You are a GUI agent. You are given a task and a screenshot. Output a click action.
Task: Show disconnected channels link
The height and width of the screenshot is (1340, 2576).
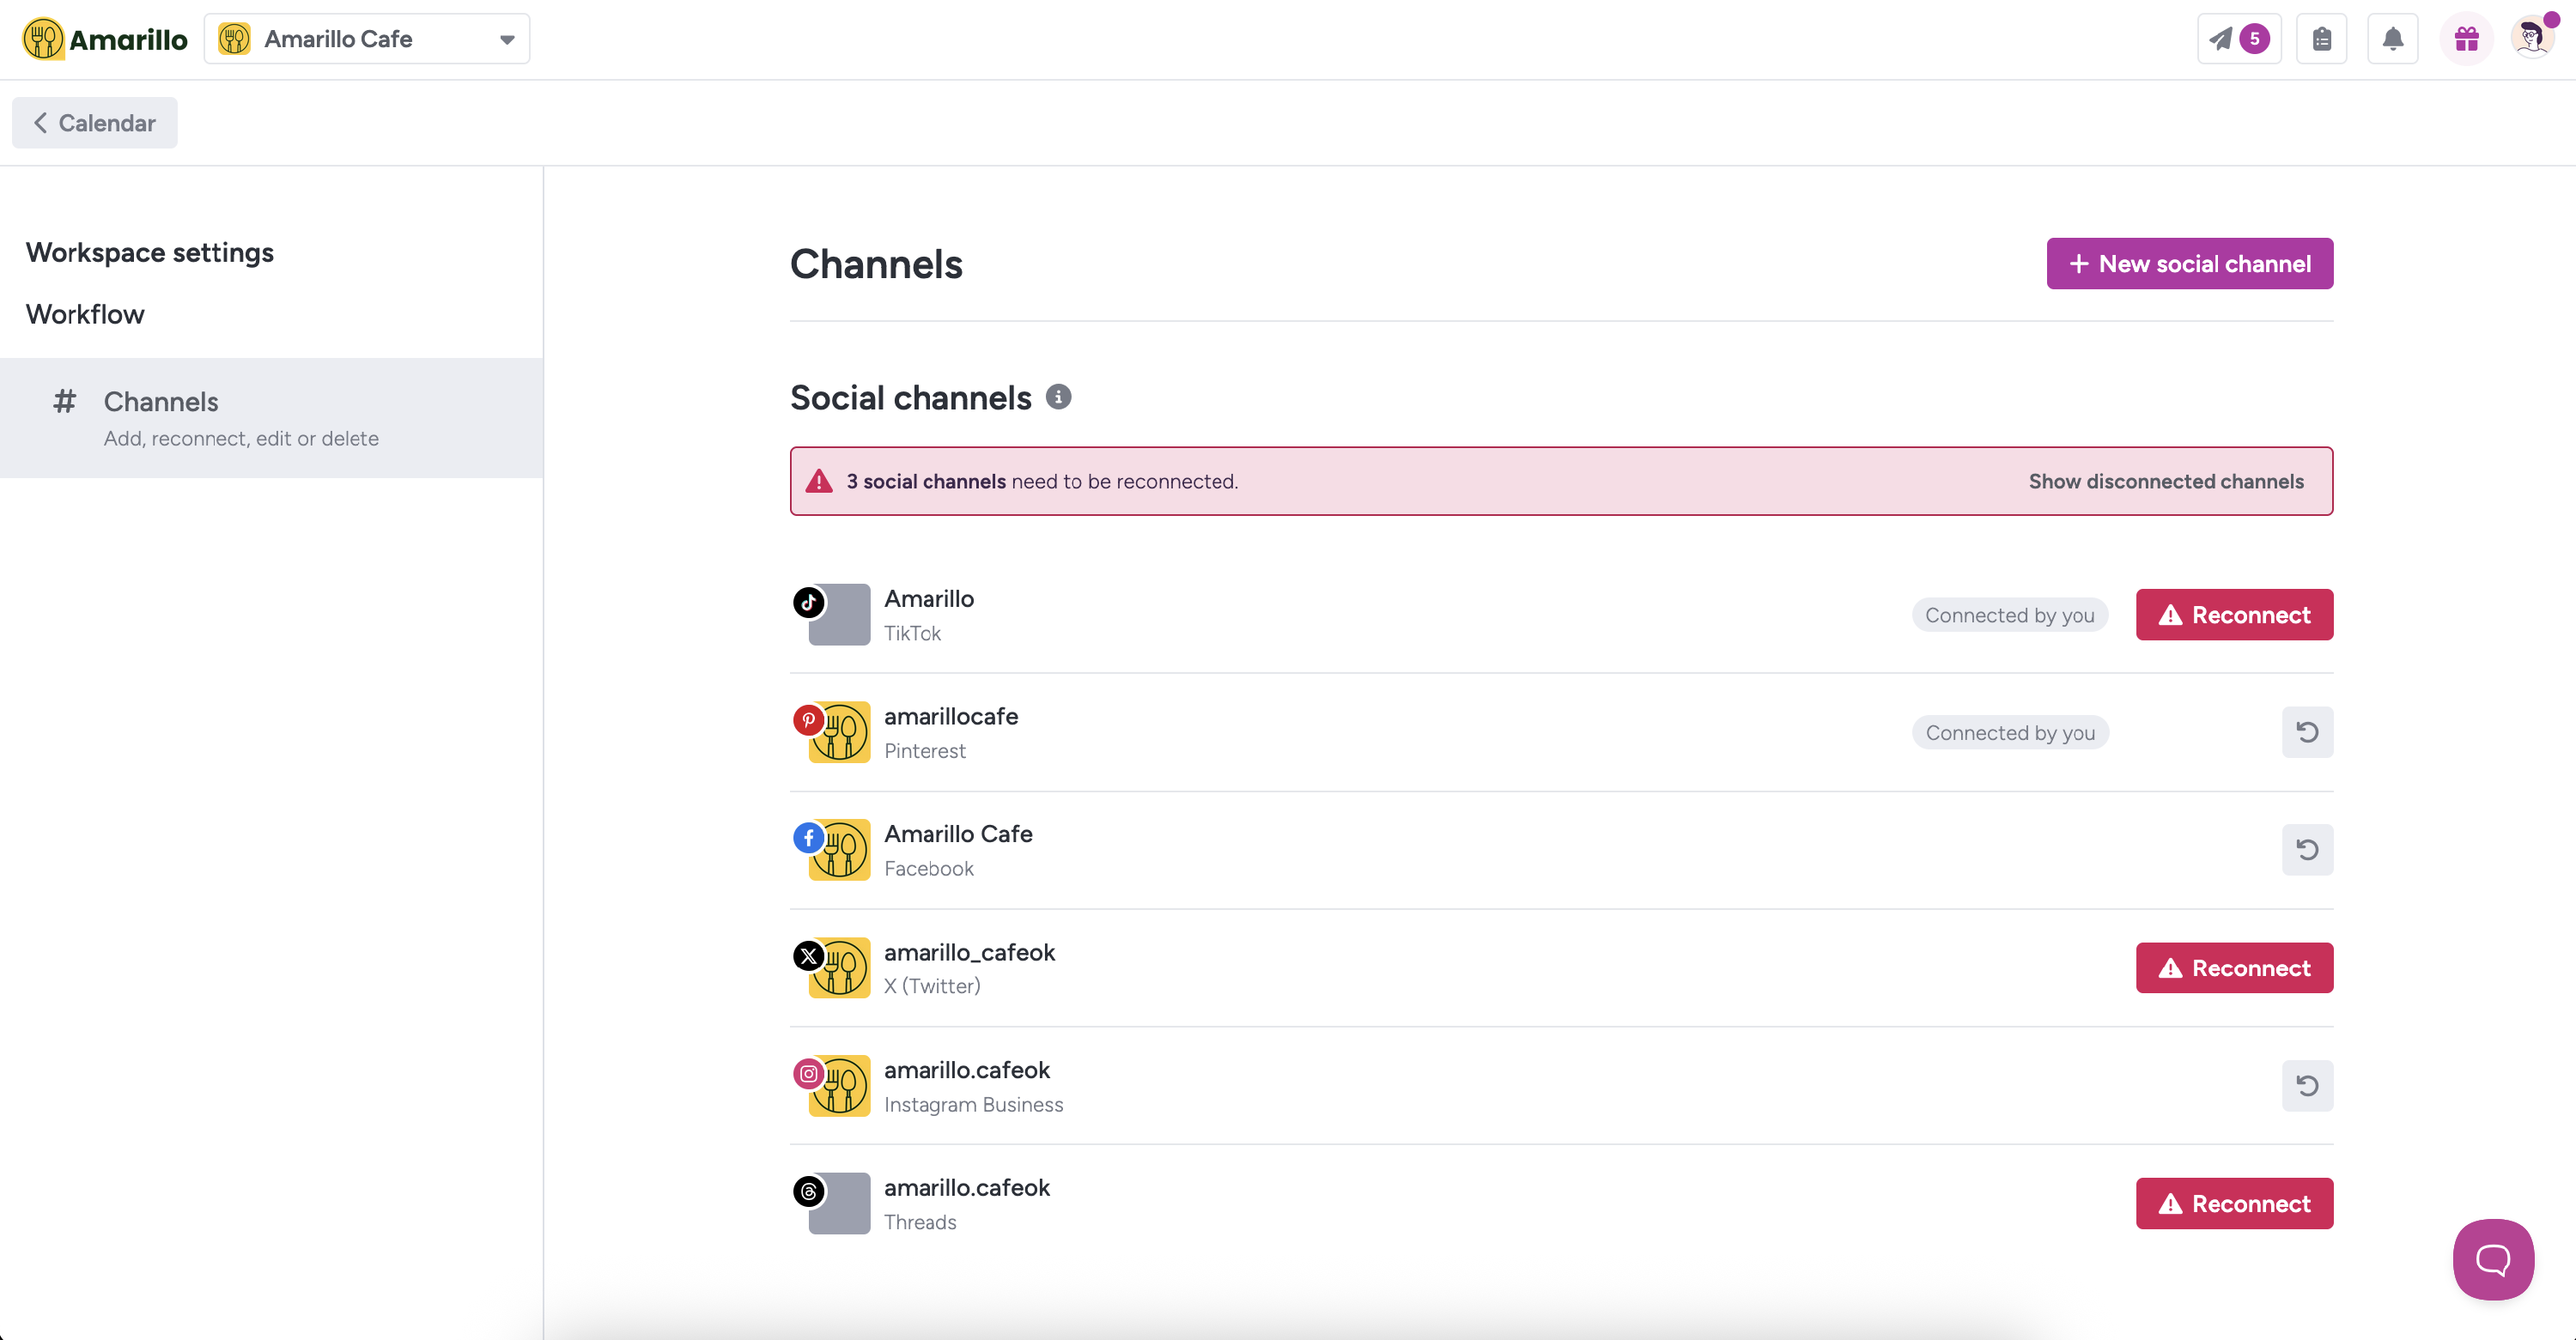[2165, 481]
